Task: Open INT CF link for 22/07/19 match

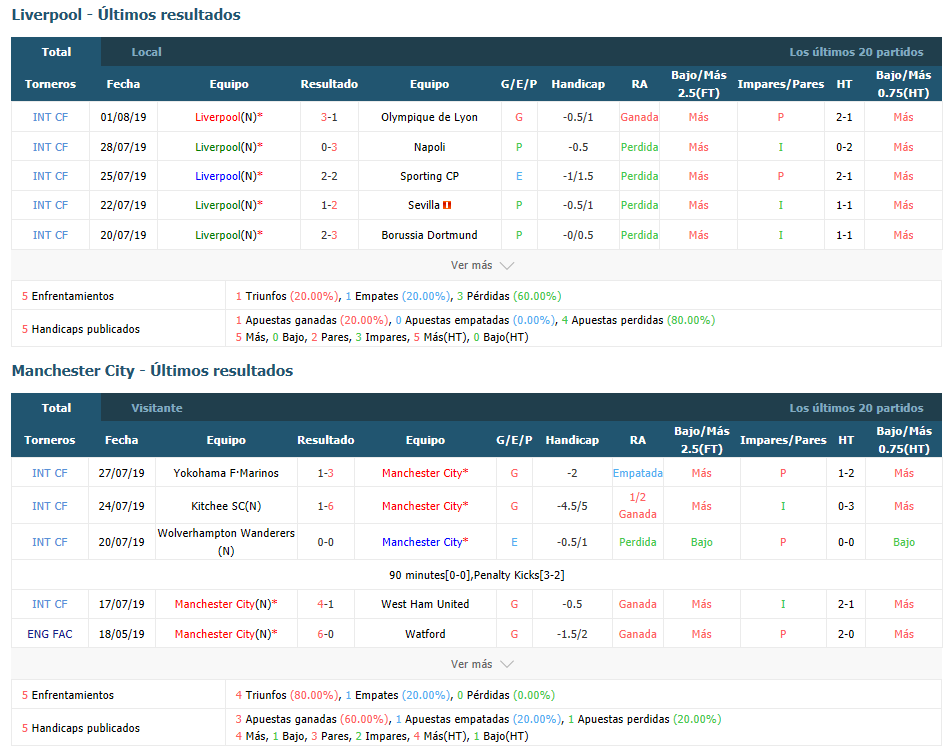Action: [50, 205]
